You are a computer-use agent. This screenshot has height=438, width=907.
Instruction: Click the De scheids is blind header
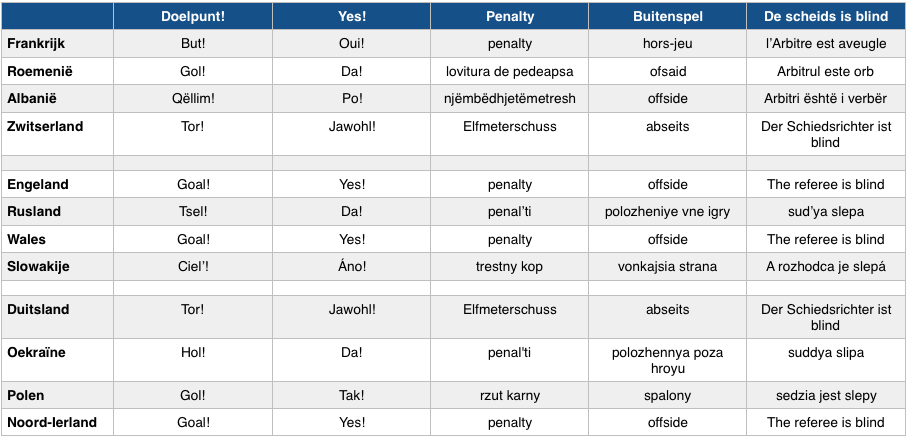[825, 16]
